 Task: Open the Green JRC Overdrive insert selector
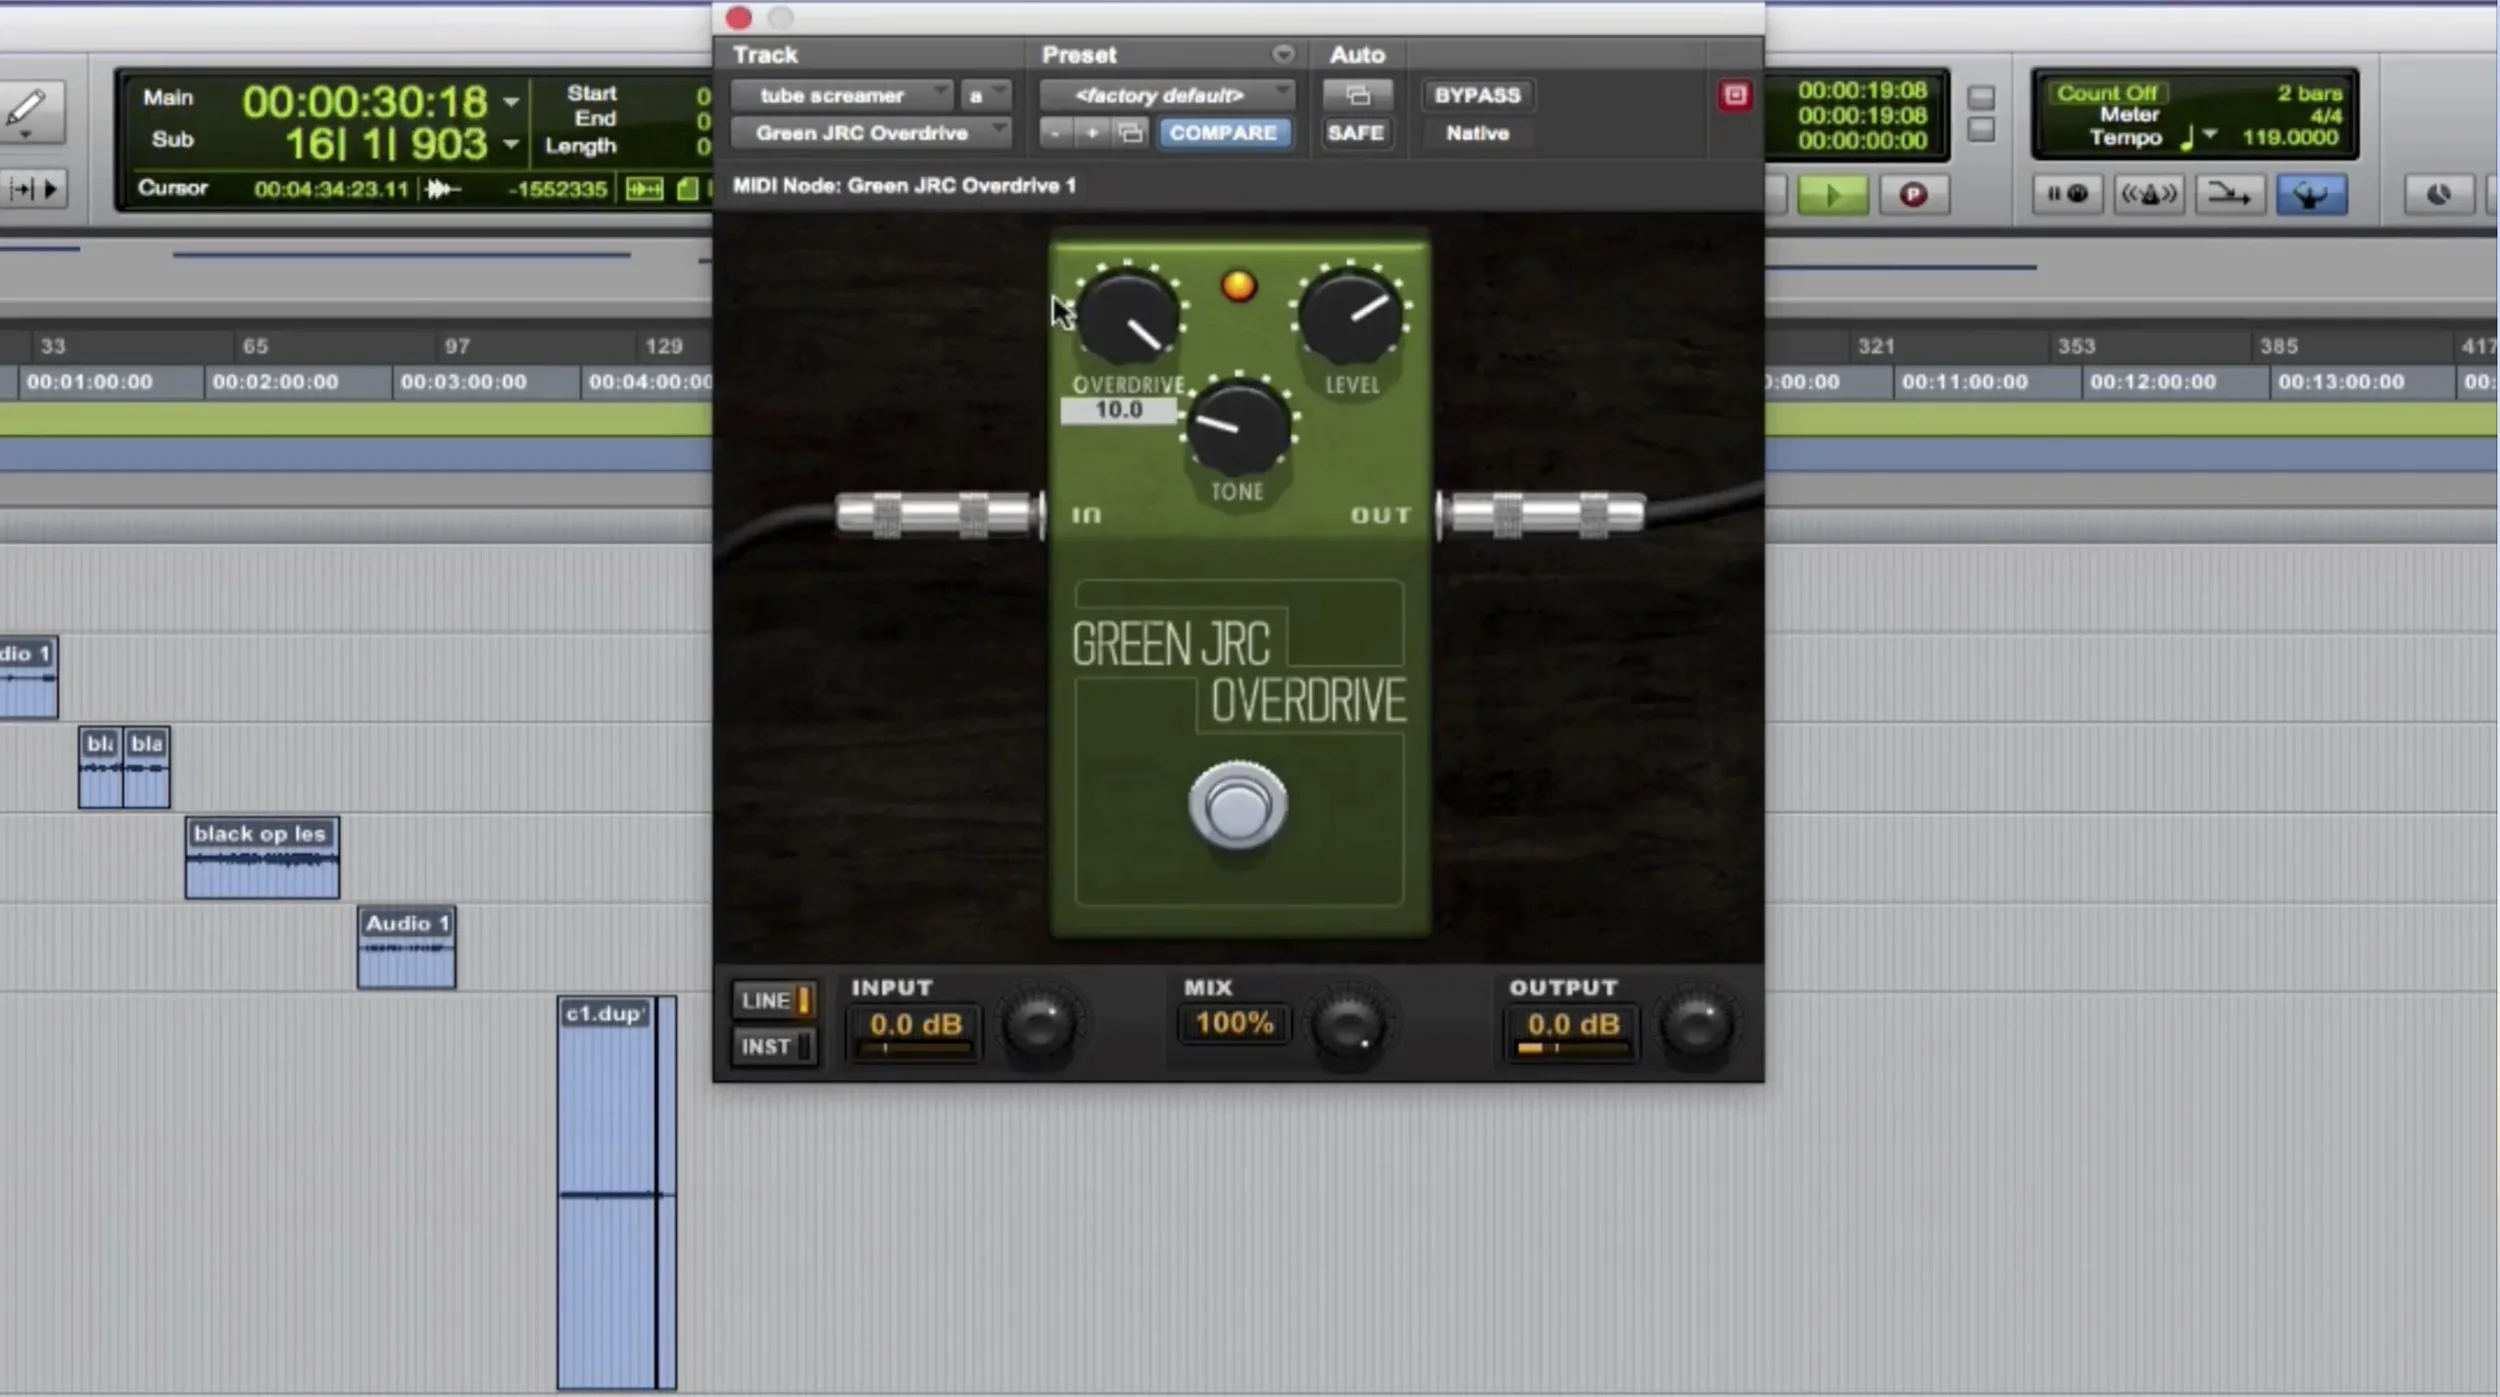(x=869, y=132)
